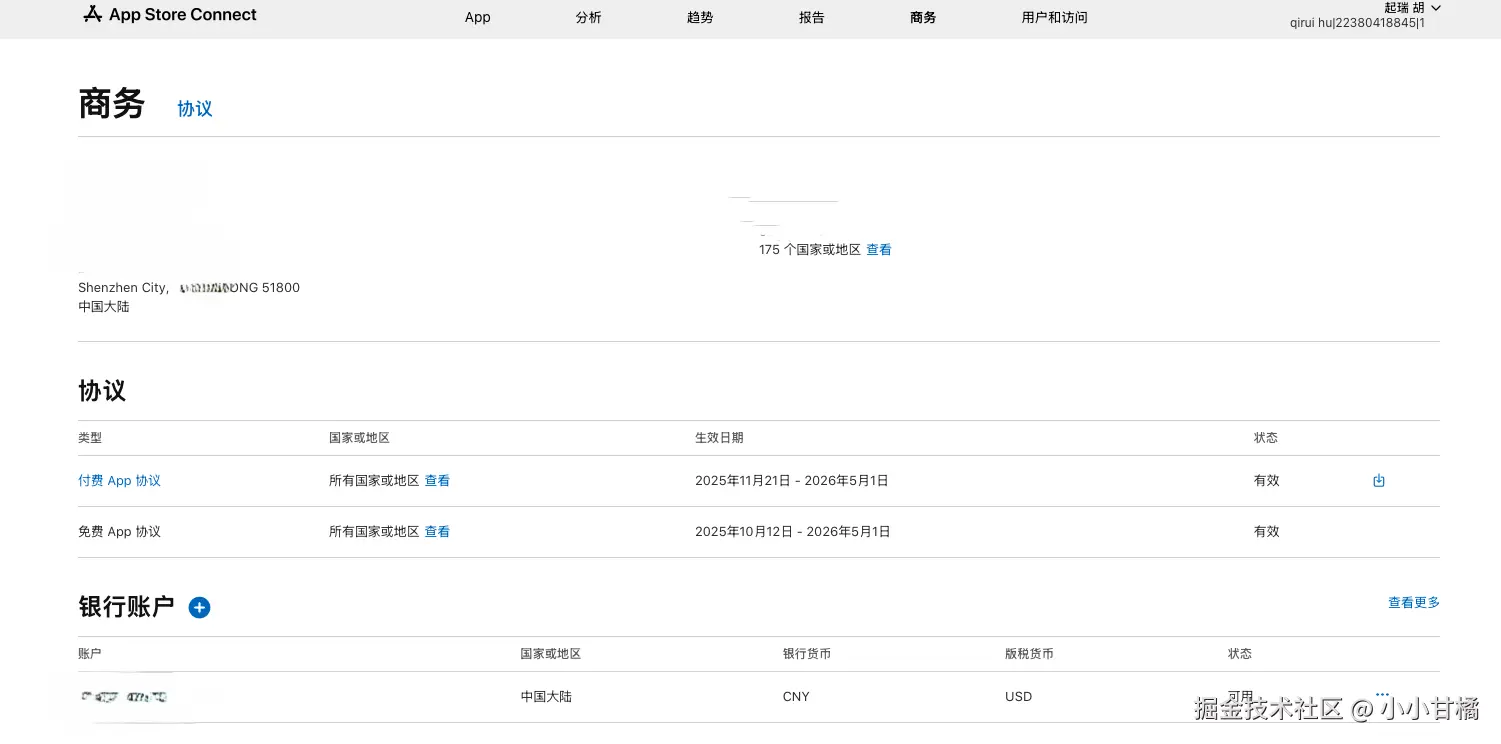Click the App Store Connect Apple logo

click(93, 14)
